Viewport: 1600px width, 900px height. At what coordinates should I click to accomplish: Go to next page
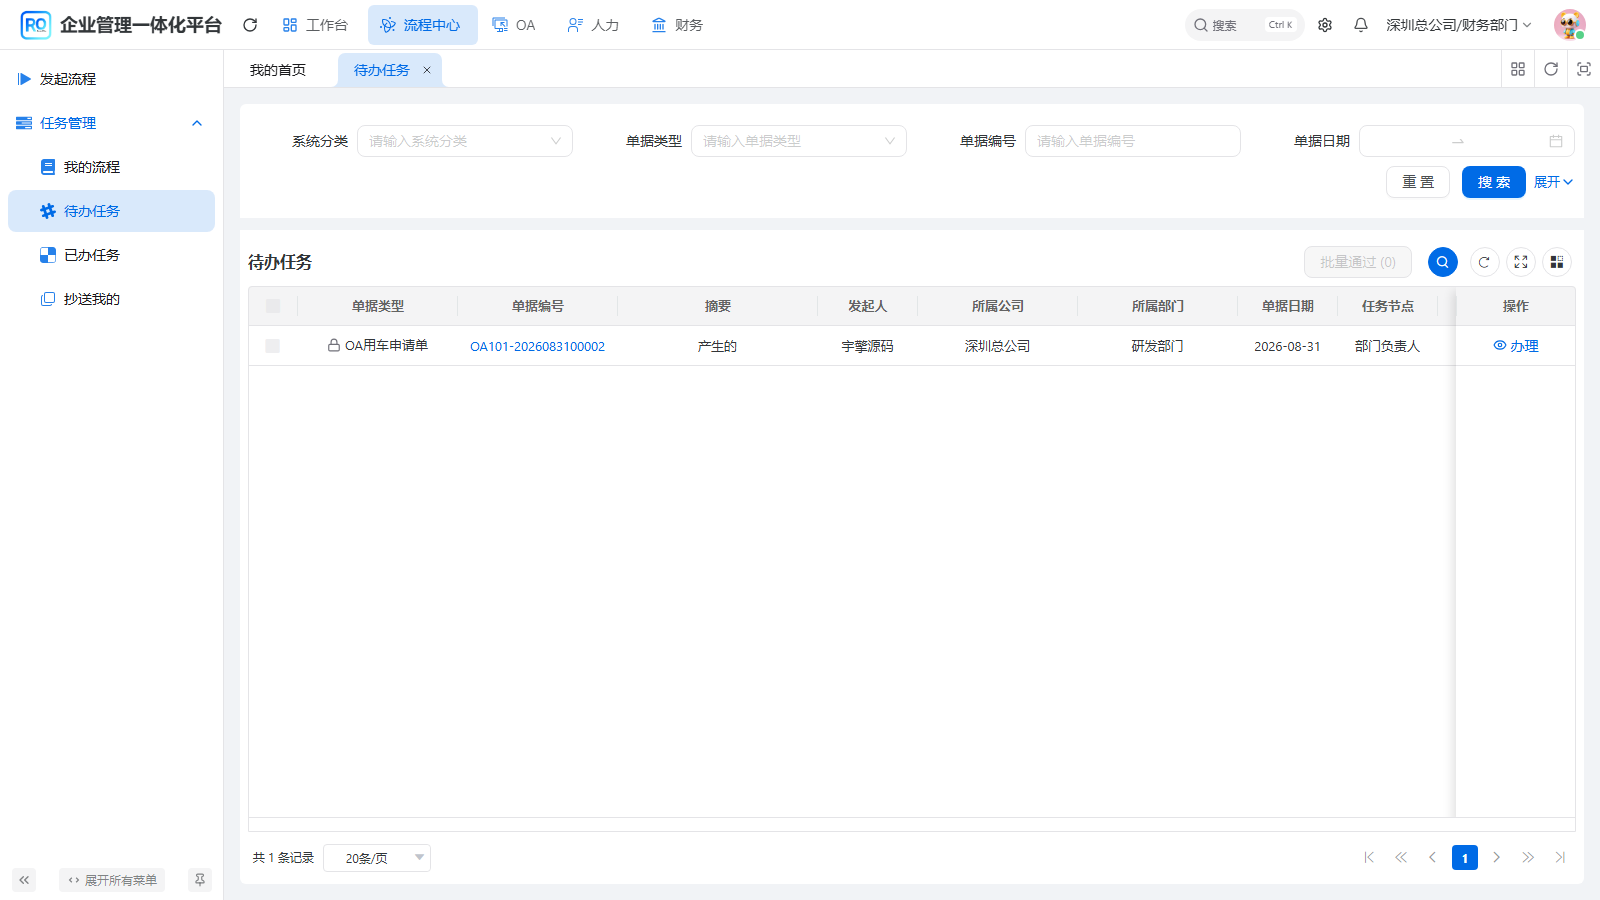(1497, 857)
